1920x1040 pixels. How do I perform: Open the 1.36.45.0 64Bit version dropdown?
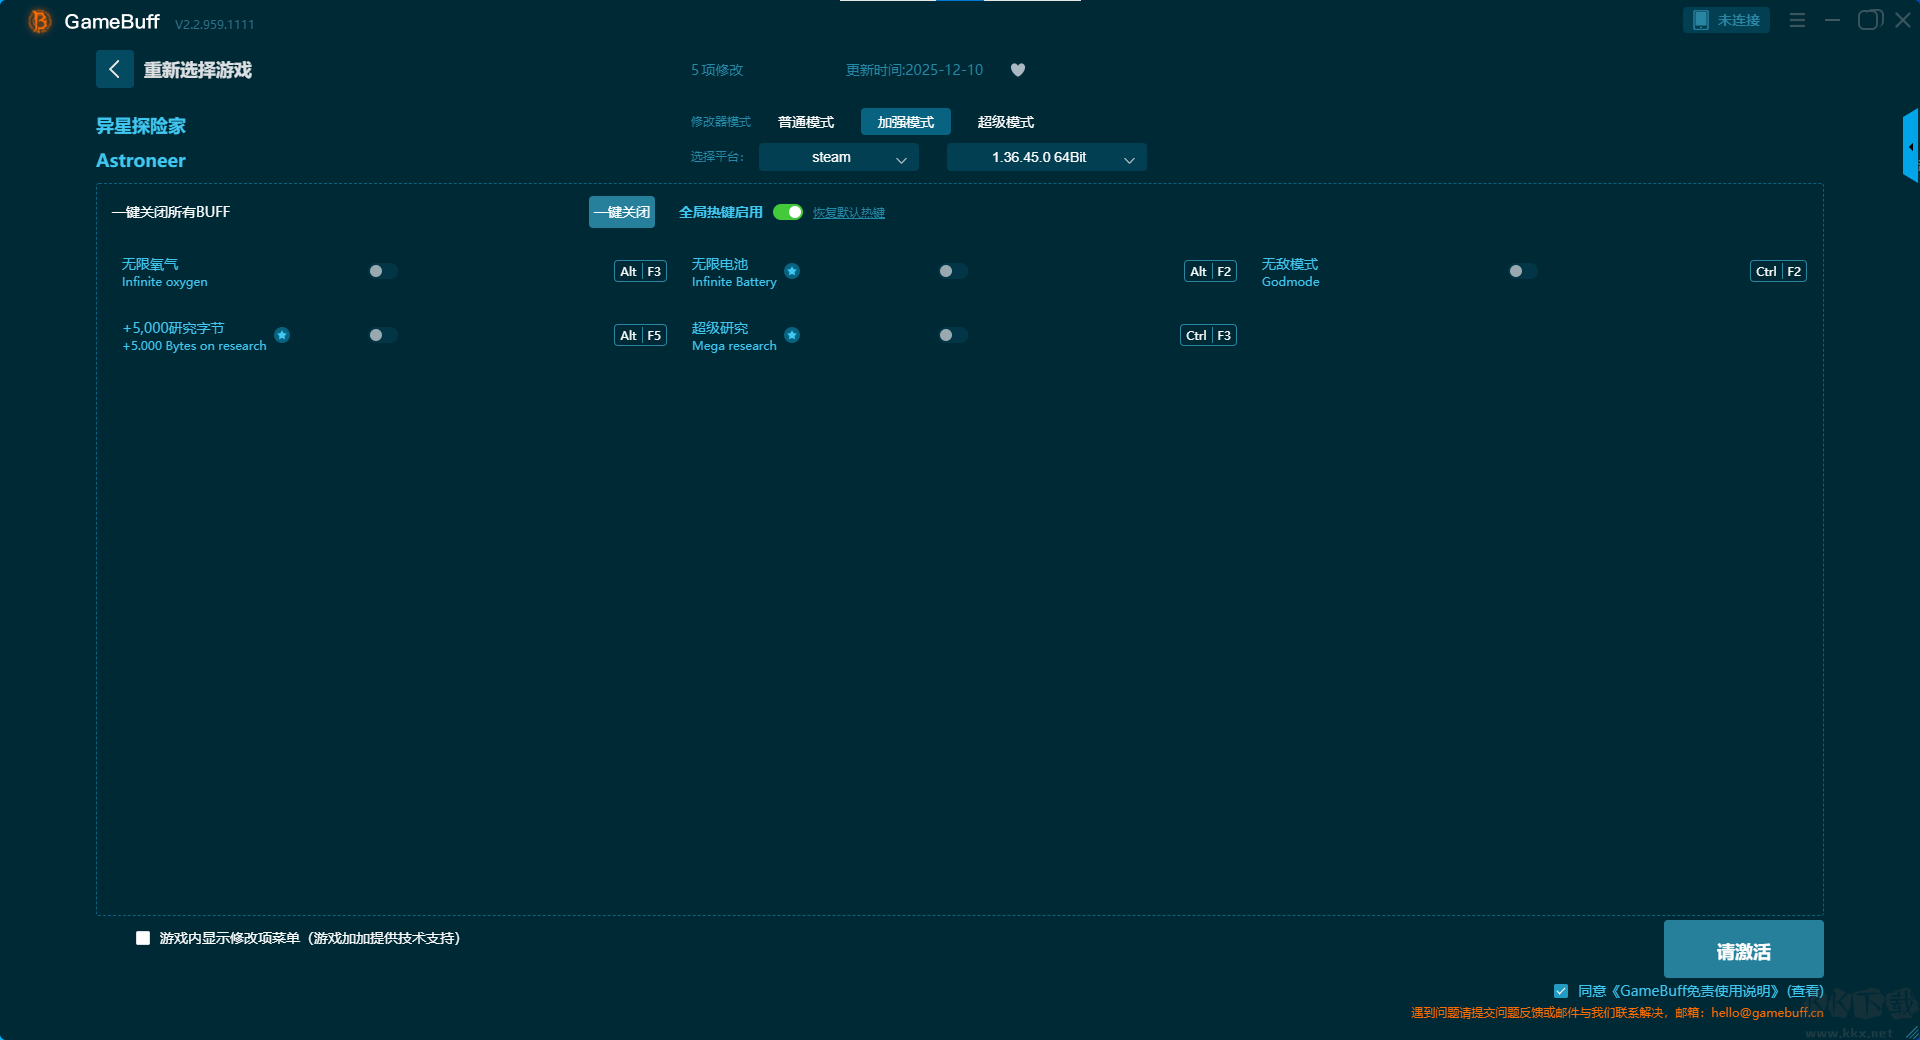tap(1046, 157)
